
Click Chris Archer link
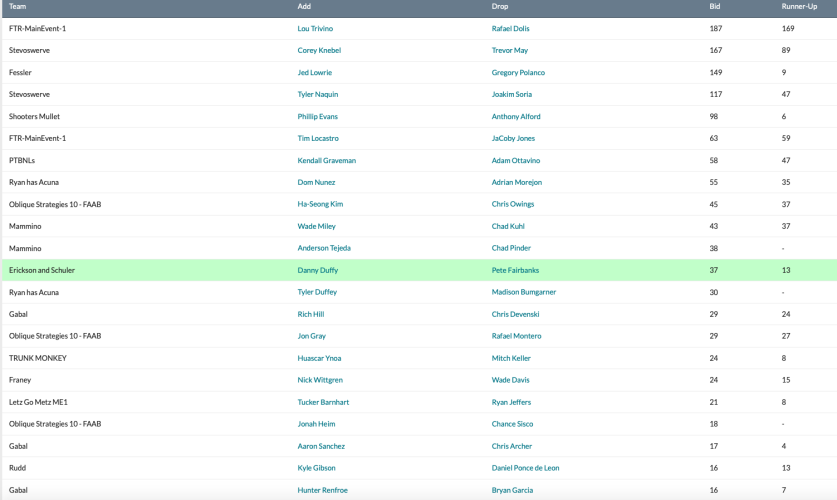click(x=511, y=446)
